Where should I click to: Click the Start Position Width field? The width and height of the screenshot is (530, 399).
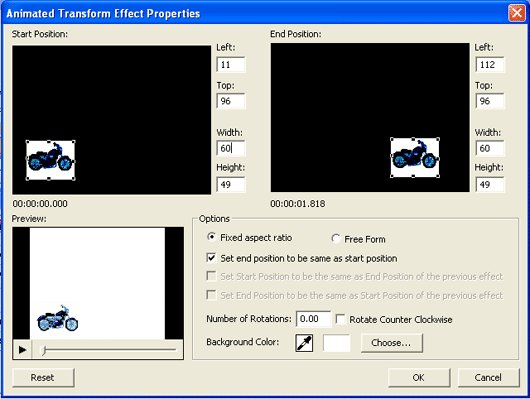coord(231,148)
